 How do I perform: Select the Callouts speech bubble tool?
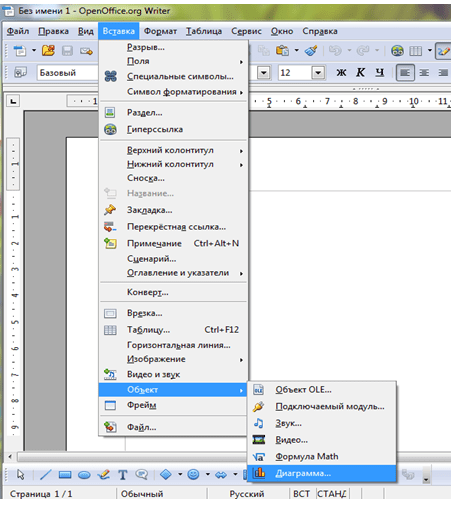point(142,475)
